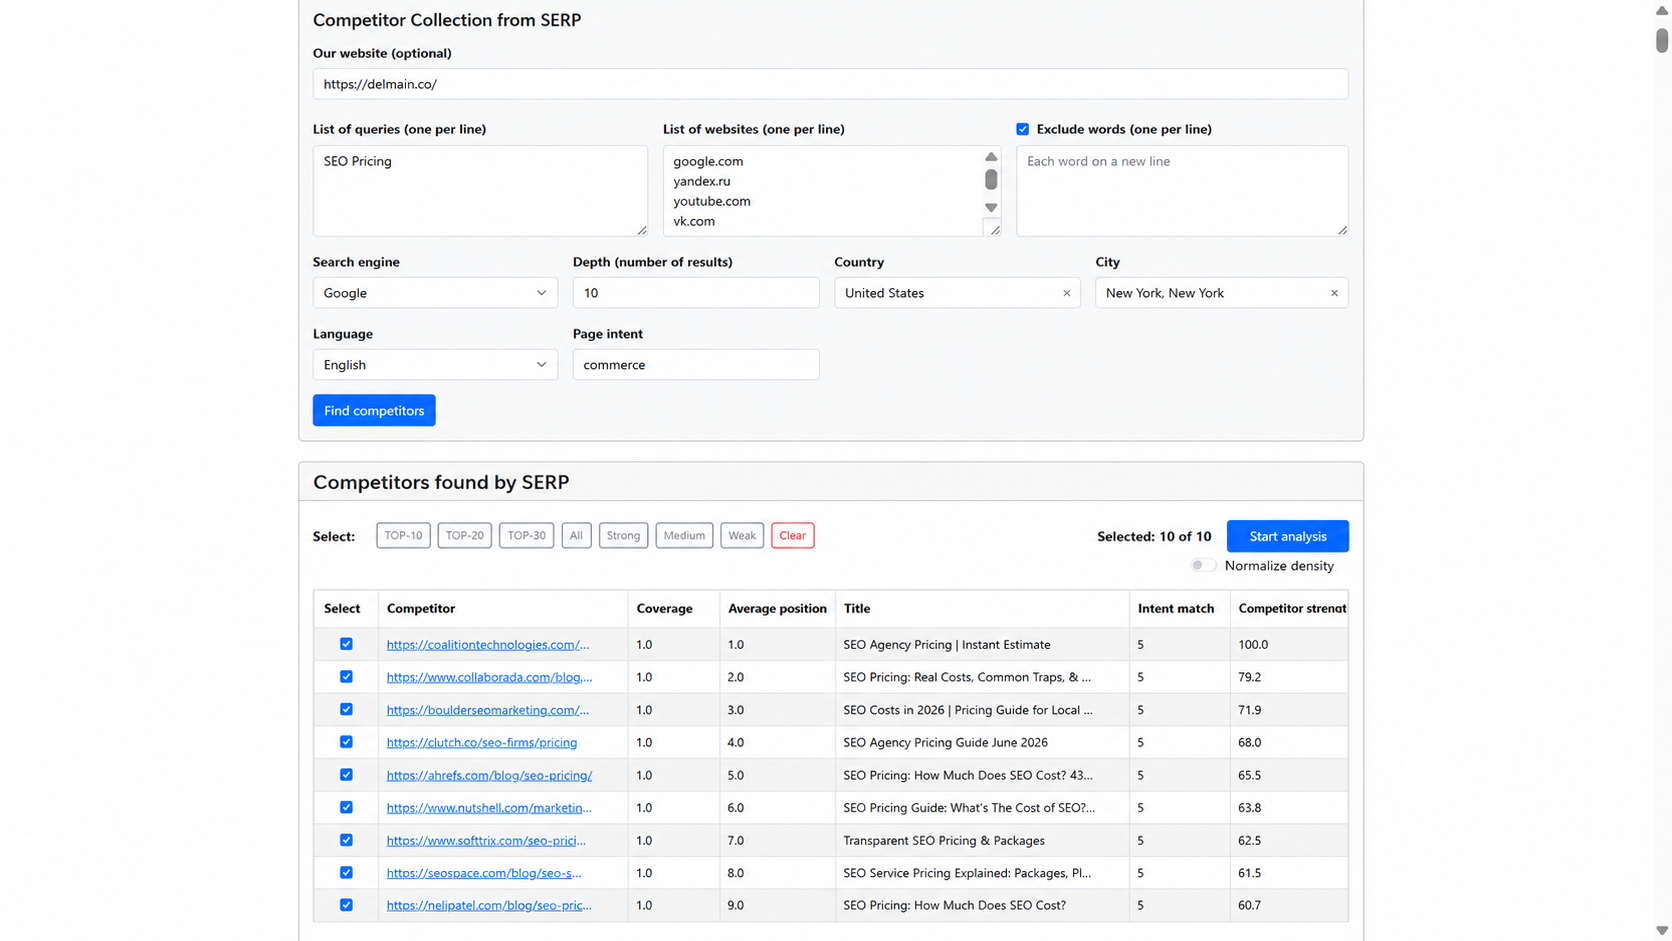Open the ahrefs.com seo-pricing blog link
This screenshot has width=1672, height=941.
(x=489, y=775)
